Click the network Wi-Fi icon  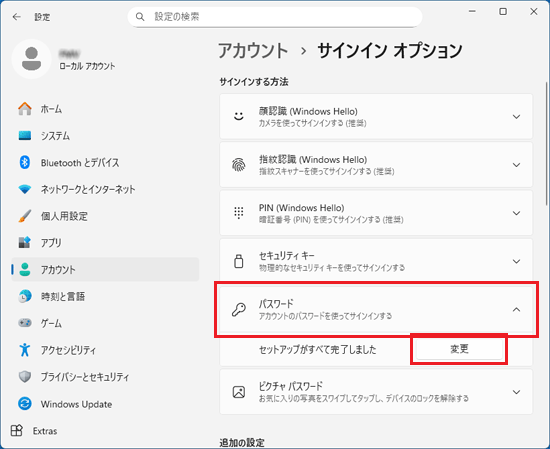tap(25, 189)
